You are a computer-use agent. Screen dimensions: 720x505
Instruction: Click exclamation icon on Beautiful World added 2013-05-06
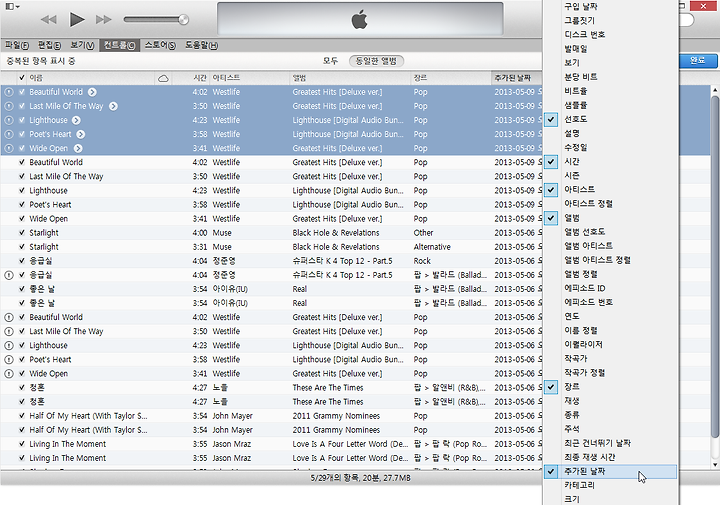9,317
